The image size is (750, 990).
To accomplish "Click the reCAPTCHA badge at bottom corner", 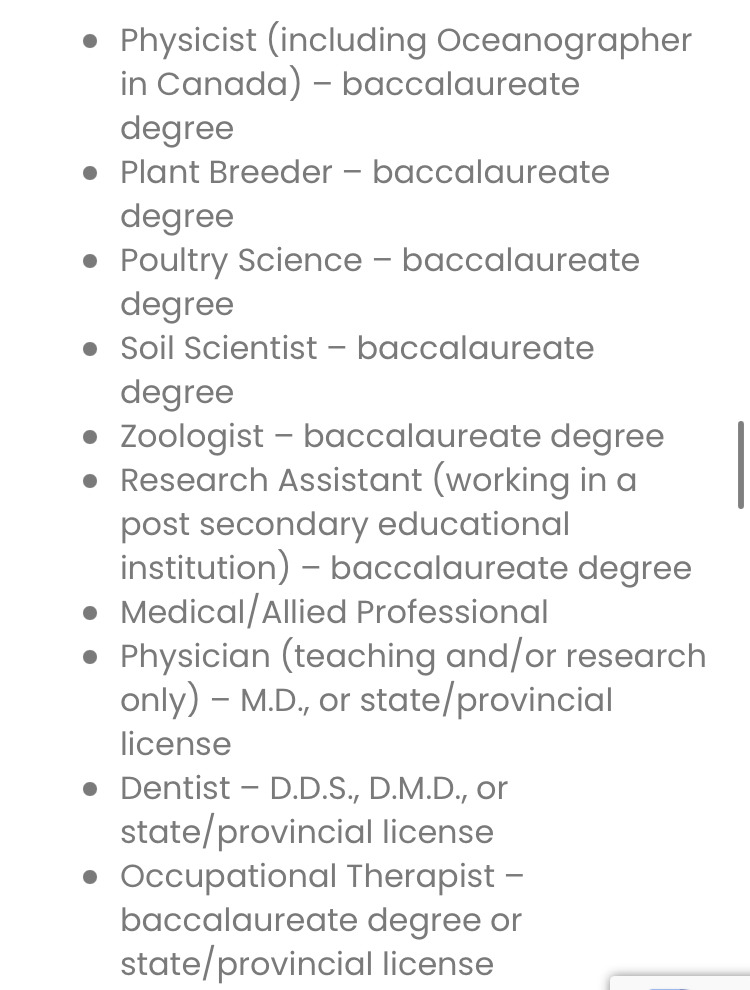I will [x=682, y=982].
